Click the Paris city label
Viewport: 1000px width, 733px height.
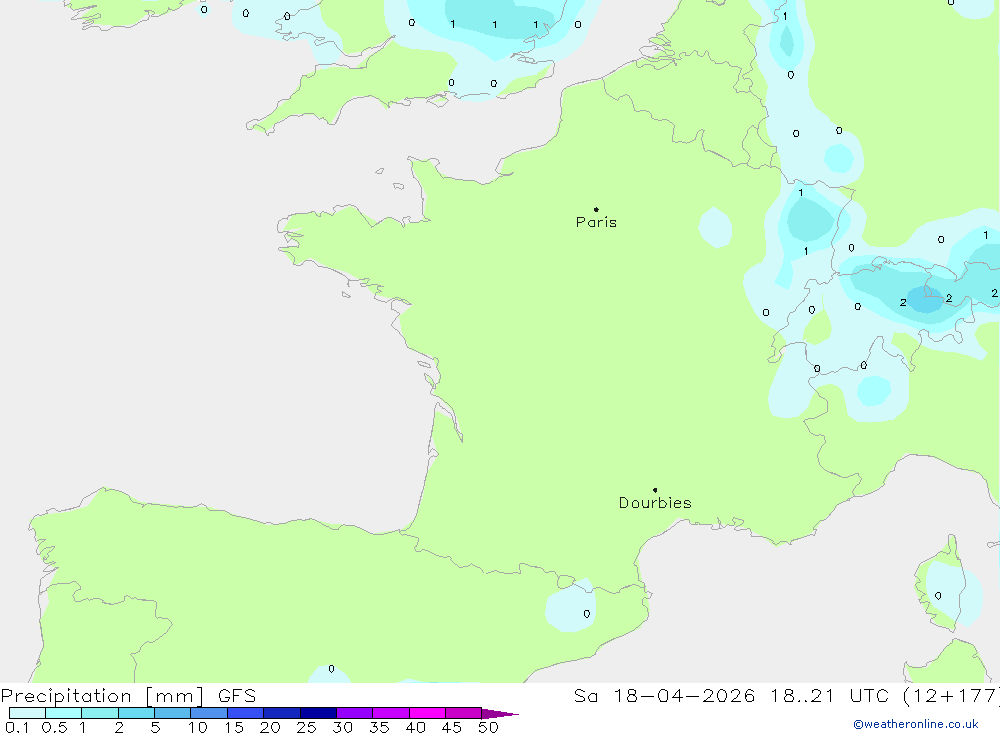(x=596, y=222)
